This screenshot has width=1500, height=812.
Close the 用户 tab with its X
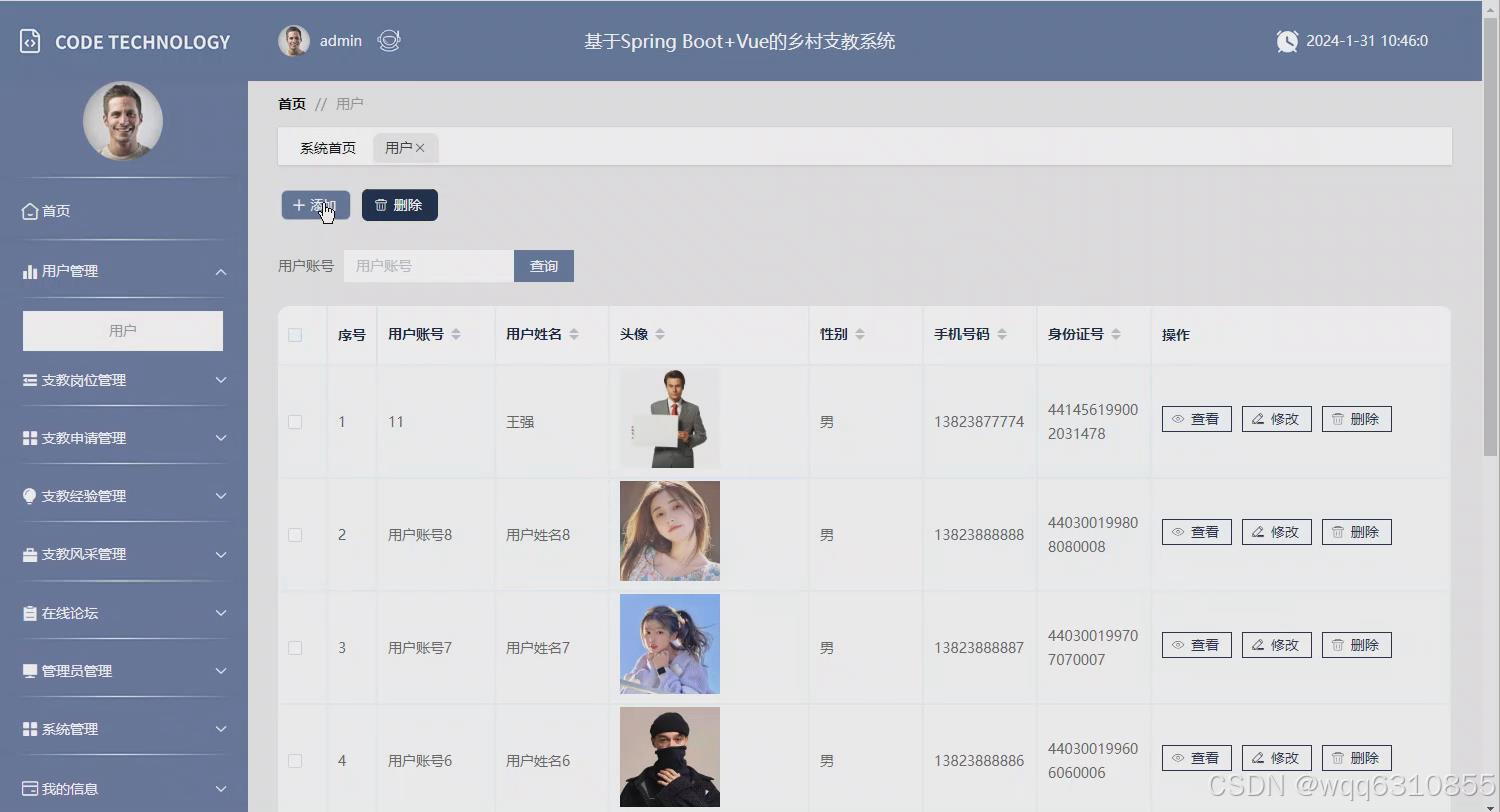(420, 148)
